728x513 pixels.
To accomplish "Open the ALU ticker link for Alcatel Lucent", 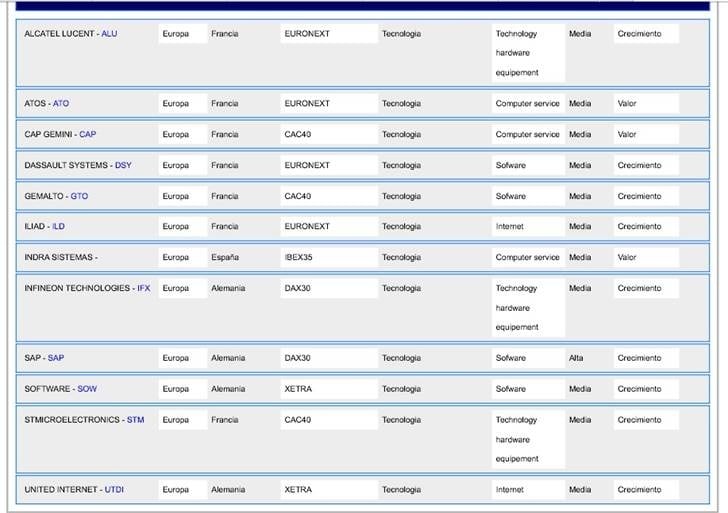I will point(109,34).
